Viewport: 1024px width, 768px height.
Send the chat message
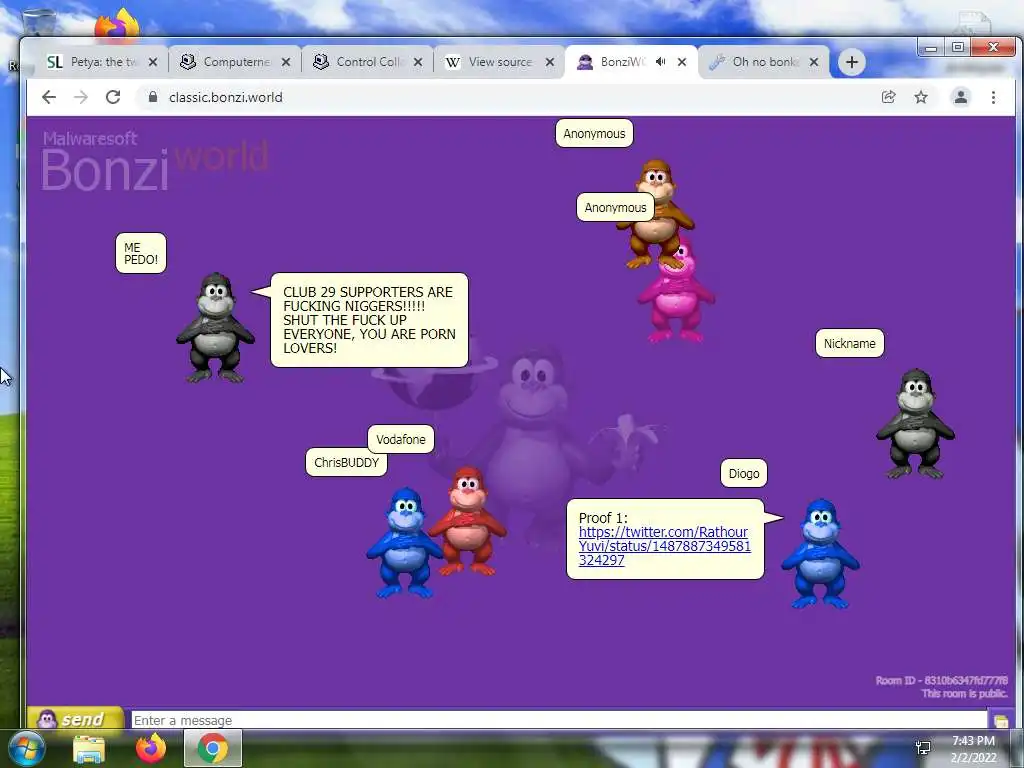[x=76, y=719]
